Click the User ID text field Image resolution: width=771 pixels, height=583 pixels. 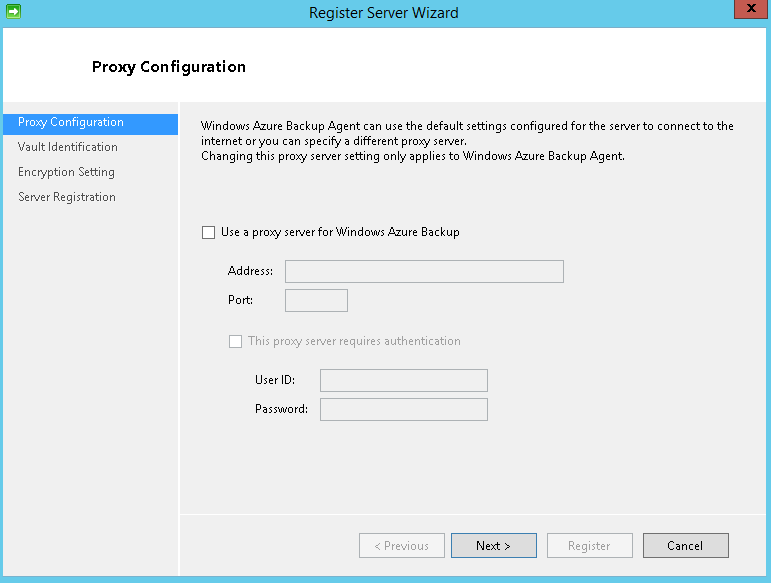pyautogui.click(x=404, y=380)
